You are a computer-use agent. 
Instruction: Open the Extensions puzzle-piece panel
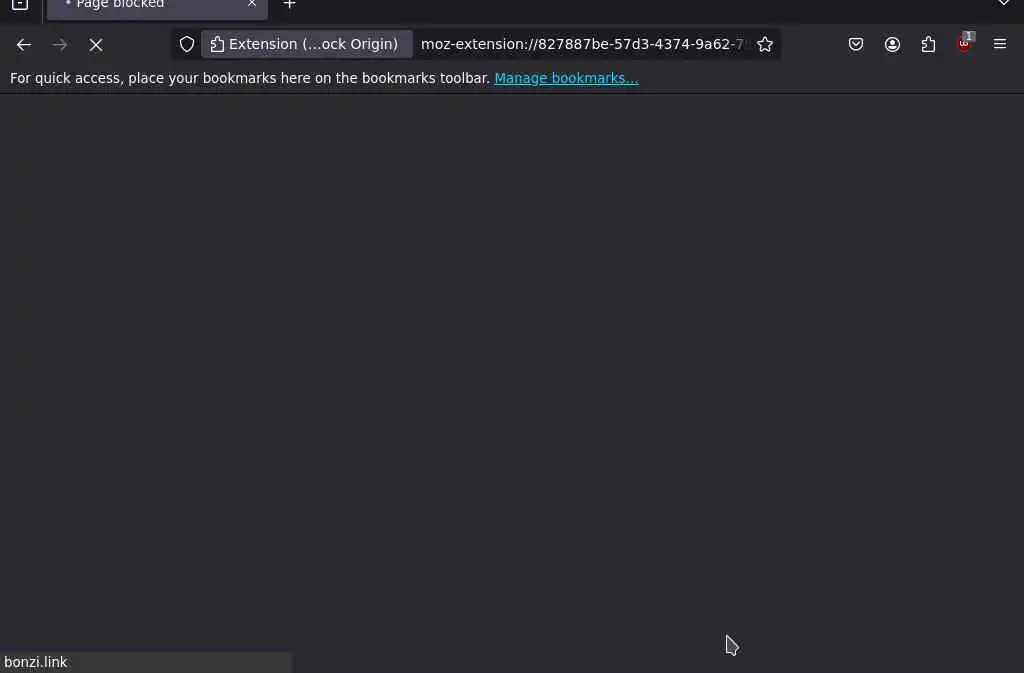click(x=928, y=44)
